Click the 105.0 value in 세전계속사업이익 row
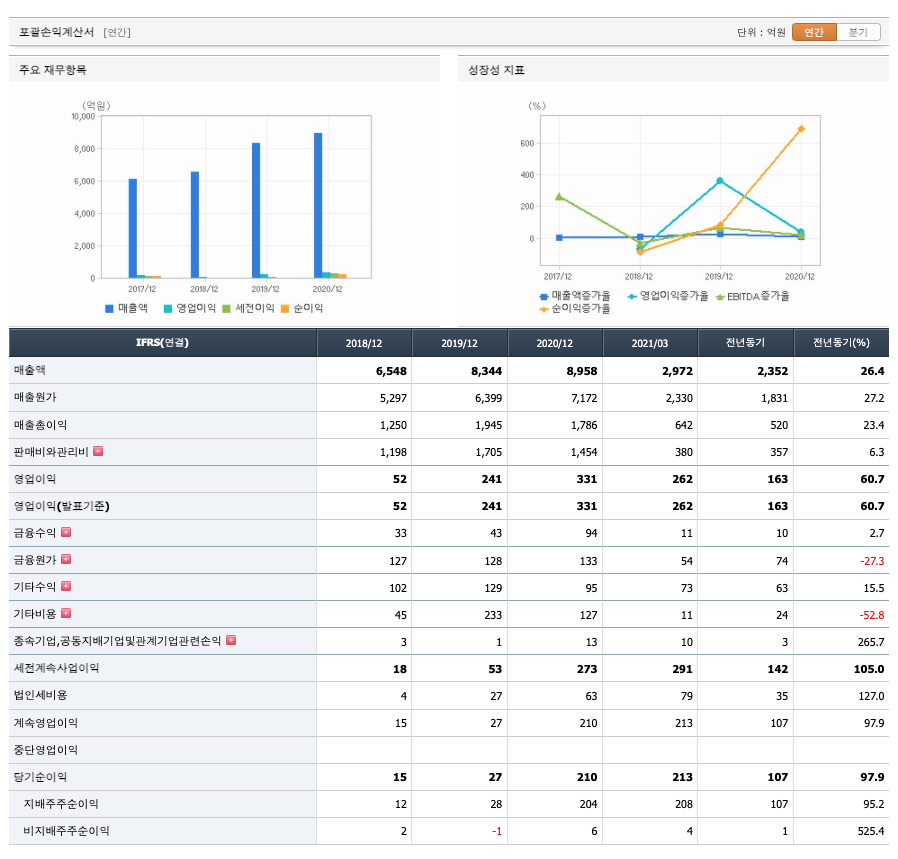 pyautogui.click(x=869, y=669)
